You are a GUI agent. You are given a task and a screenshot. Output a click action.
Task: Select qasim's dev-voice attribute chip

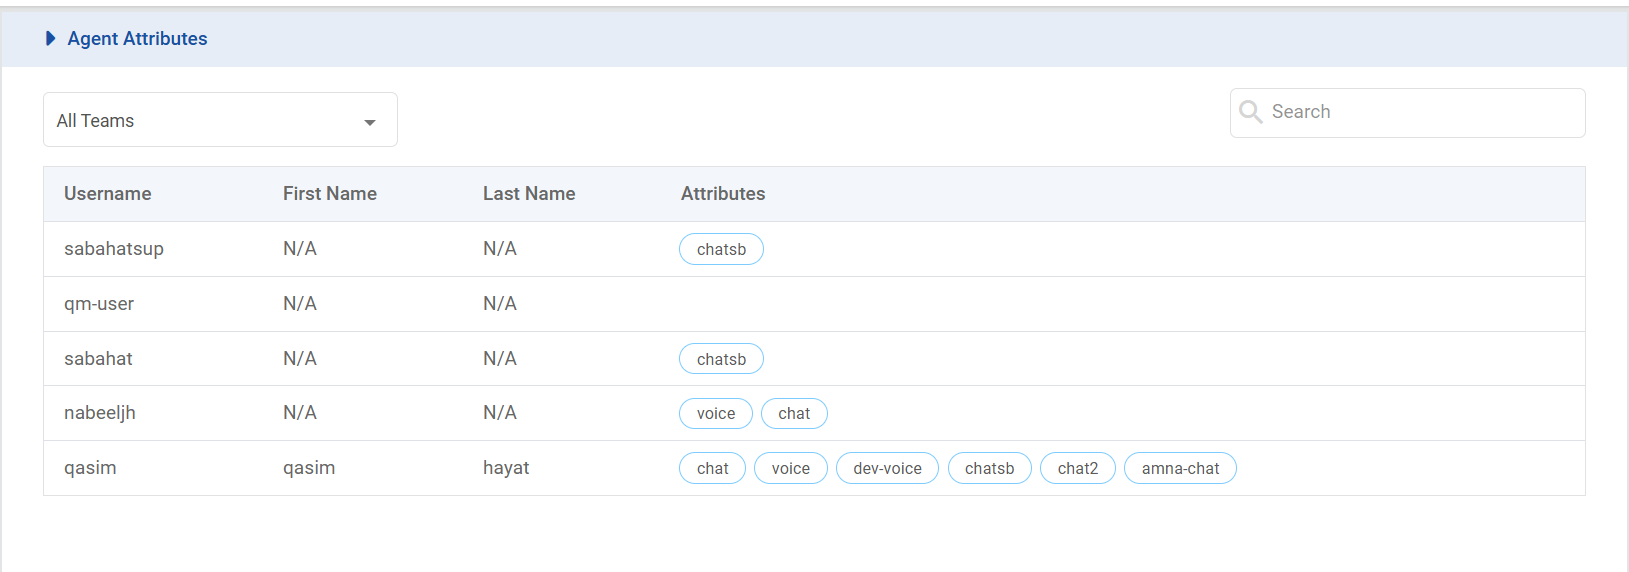pyautogui.click(x=887, y=468)
